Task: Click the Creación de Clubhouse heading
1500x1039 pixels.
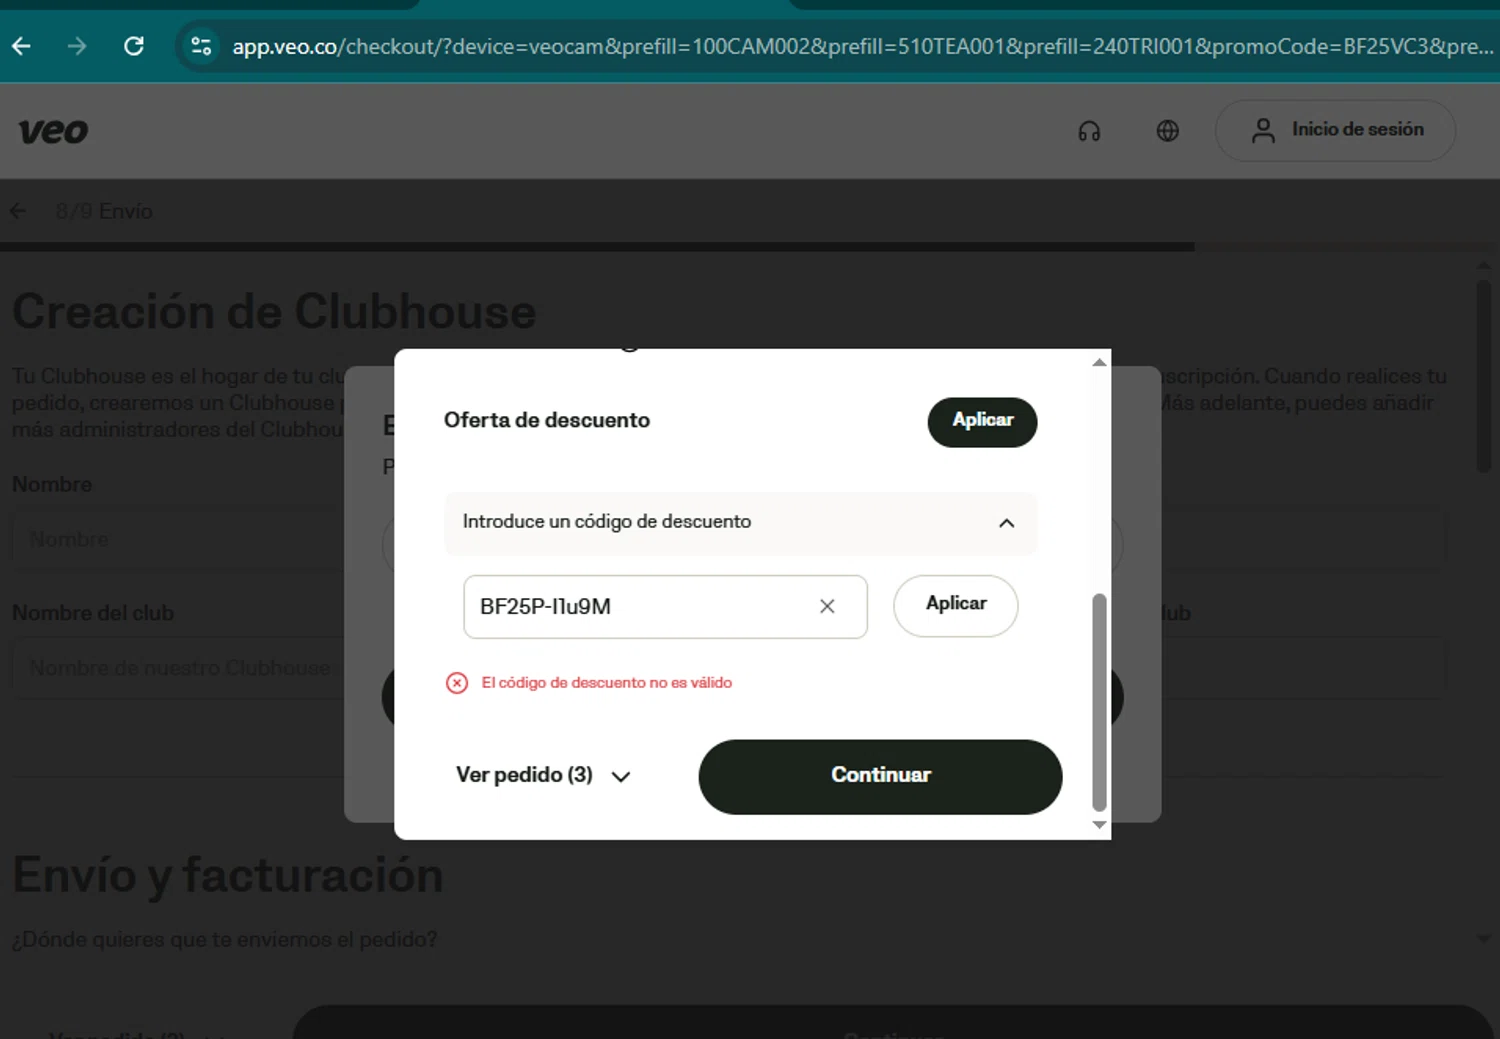Action: pos(274,312)
